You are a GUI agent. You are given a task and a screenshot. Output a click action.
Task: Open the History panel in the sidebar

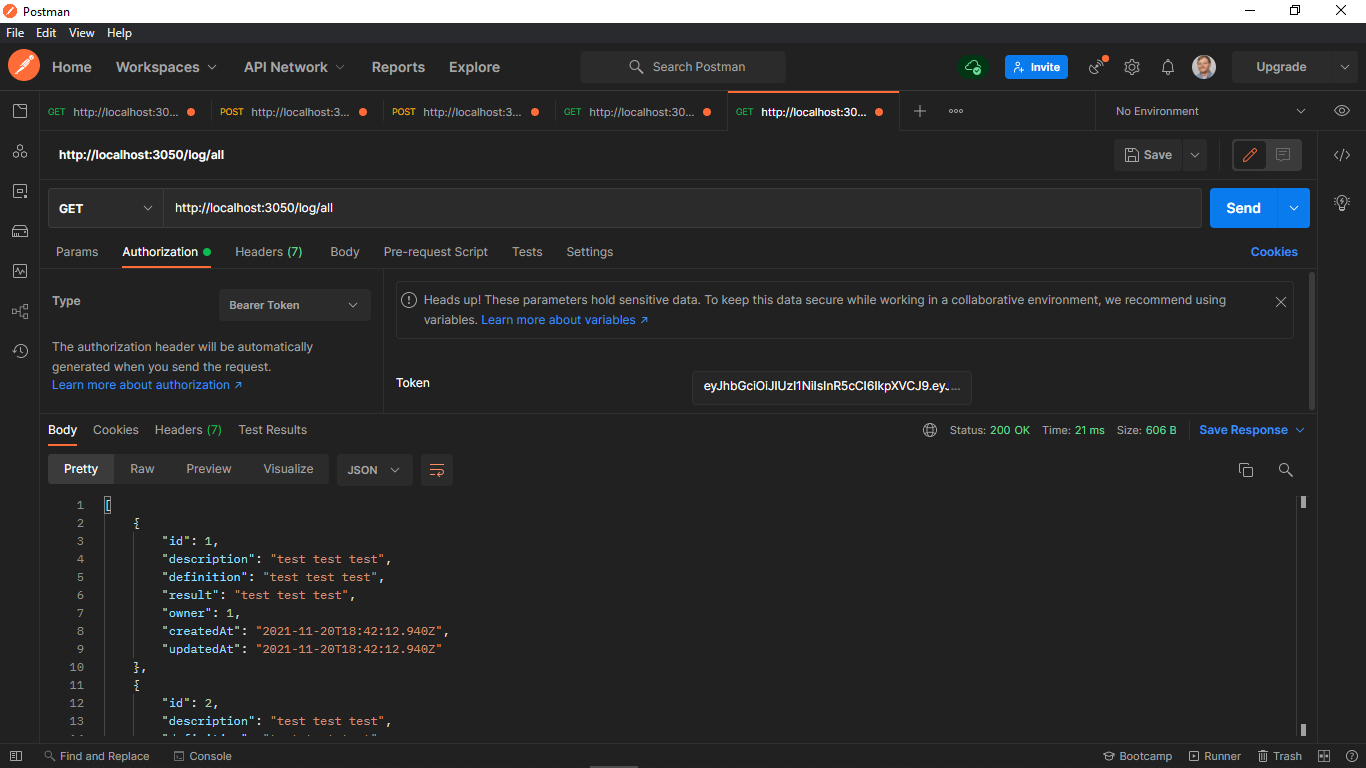(19, 351)
